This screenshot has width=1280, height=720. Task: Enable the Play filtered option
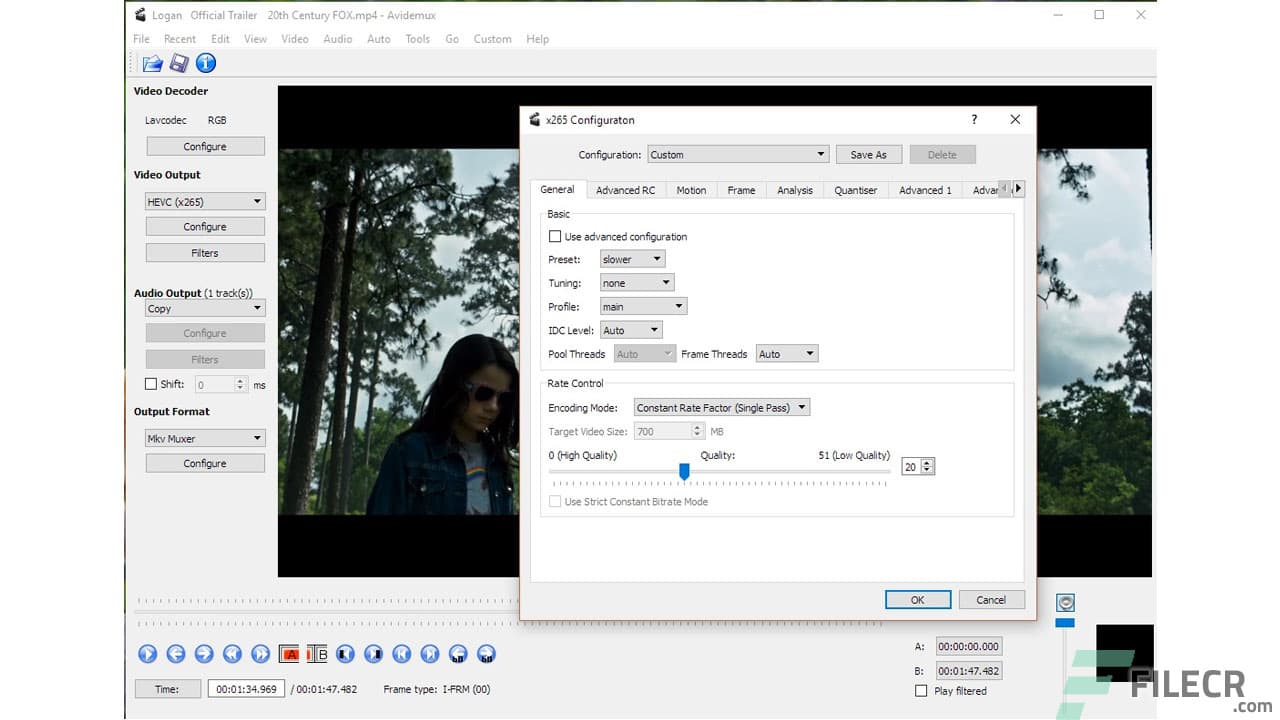tap(921, 691)
